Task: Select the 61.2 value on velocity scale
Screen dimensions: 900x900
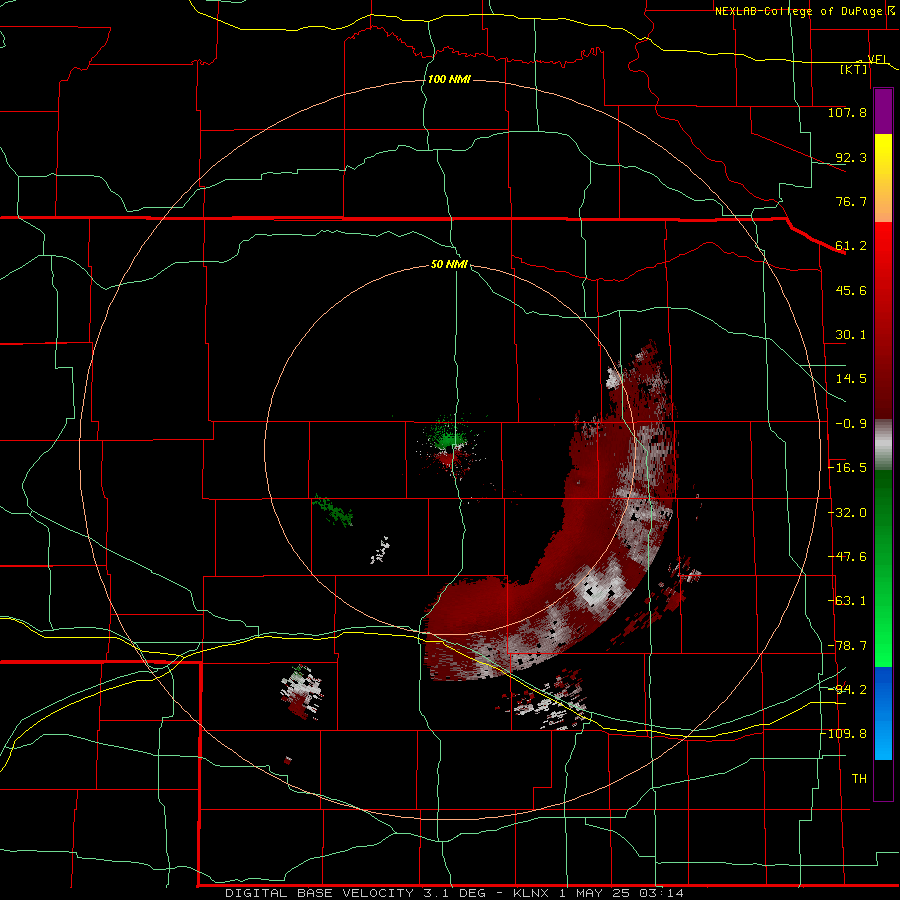Action: pos(851,246)
